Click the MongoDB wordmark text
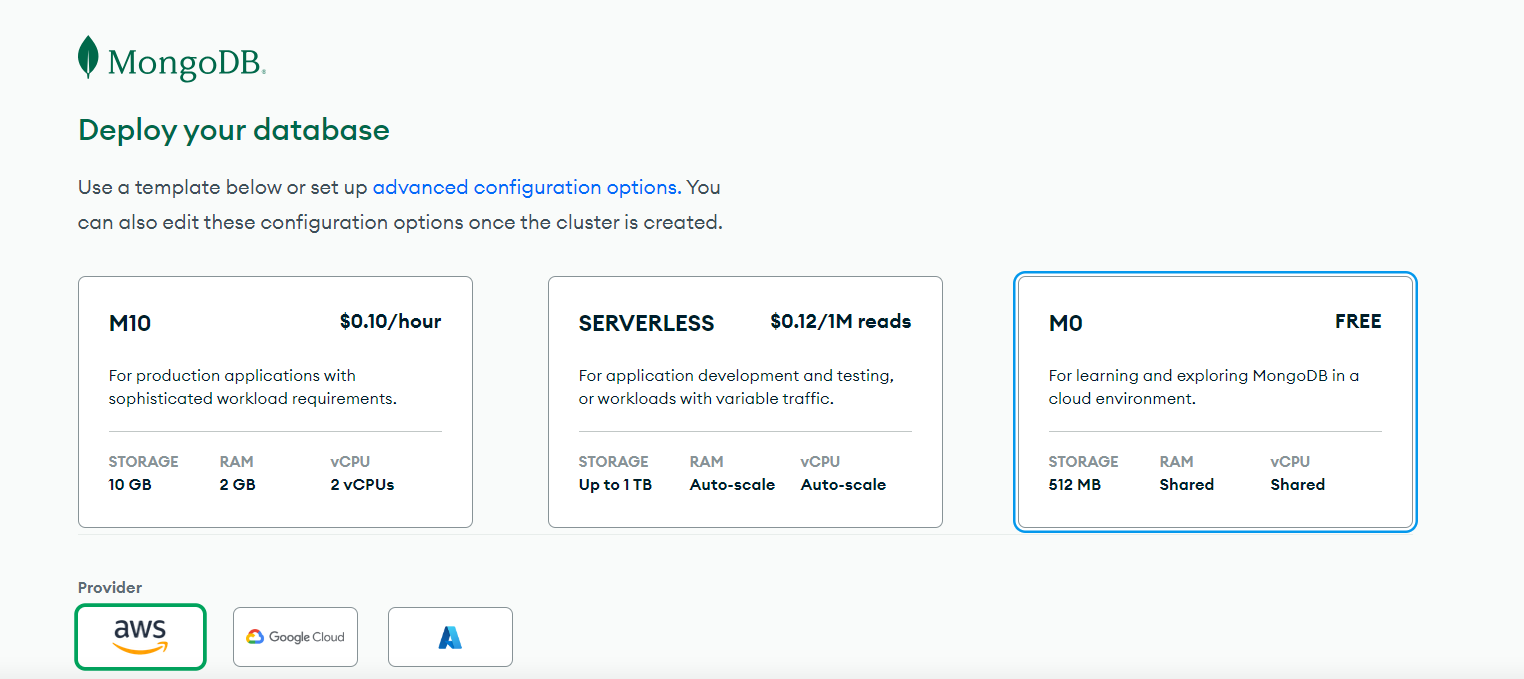 pos(186,63)
